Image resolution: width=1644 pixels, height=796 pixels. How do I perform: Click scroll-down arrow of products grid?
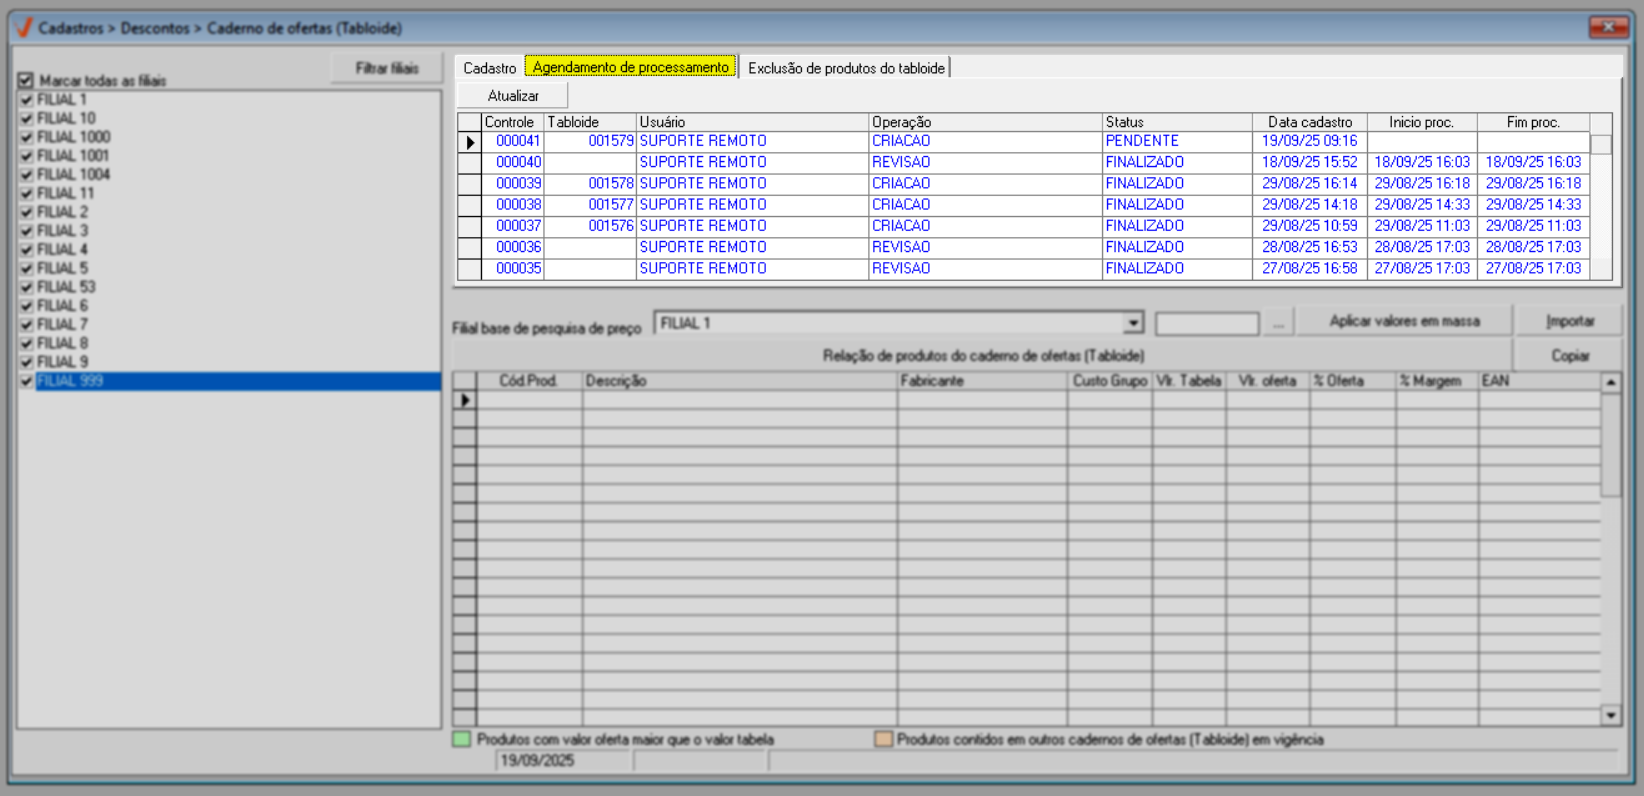[1610, 715]
